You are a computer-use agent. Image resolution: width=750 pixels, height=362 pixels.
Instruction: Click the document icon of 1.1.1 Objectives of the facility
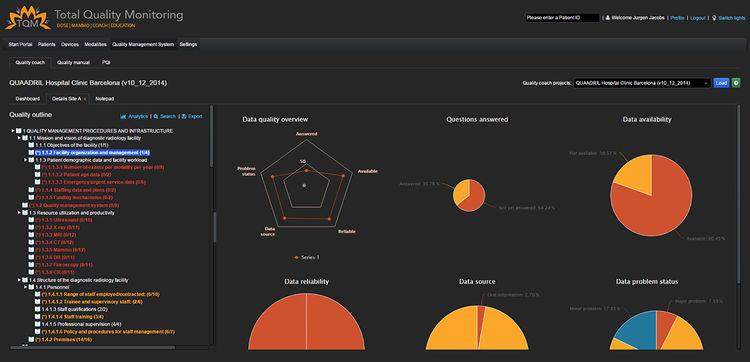[31, 145]
